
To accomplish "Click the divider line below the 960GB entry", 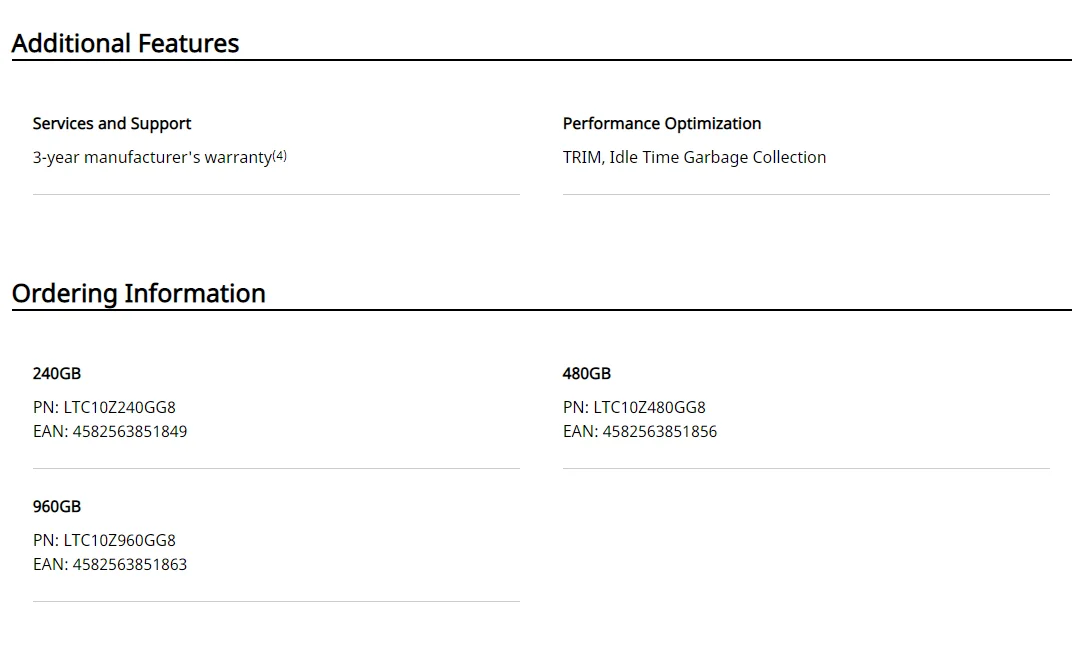I will point(276,601).
